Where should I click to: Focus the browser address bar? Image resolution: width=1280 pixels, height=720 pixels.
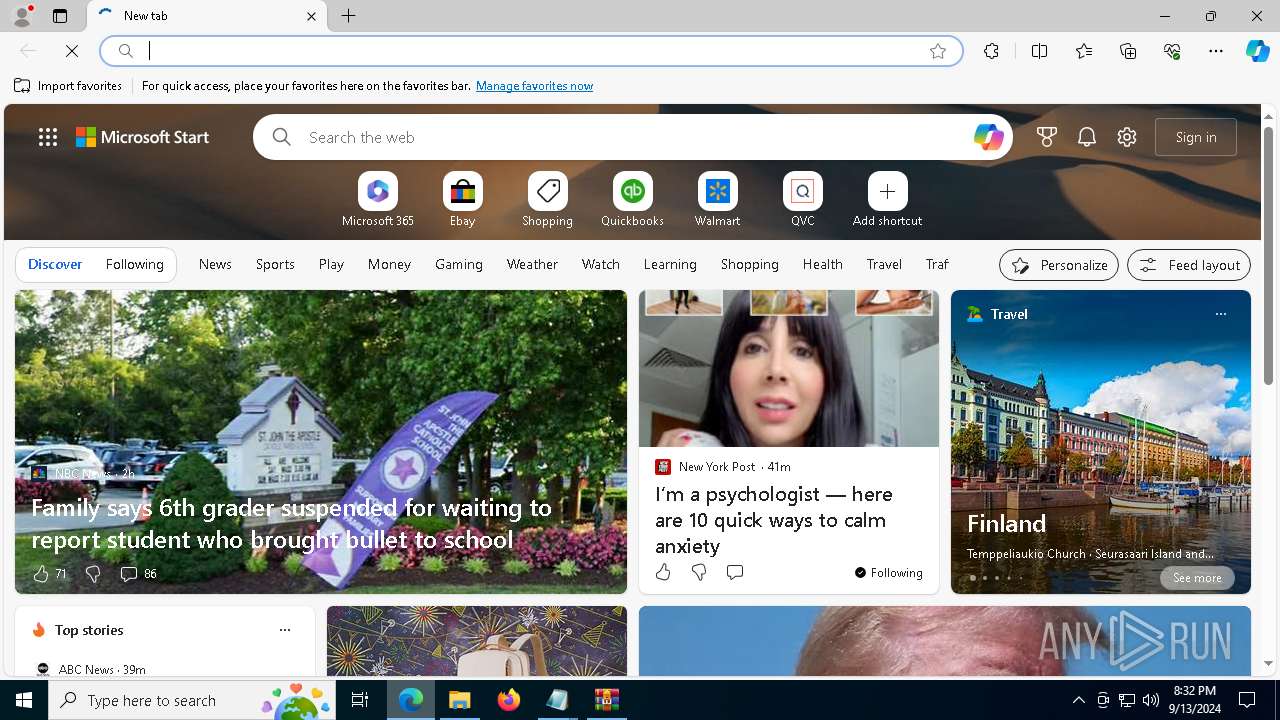click(x=530, y=51)
